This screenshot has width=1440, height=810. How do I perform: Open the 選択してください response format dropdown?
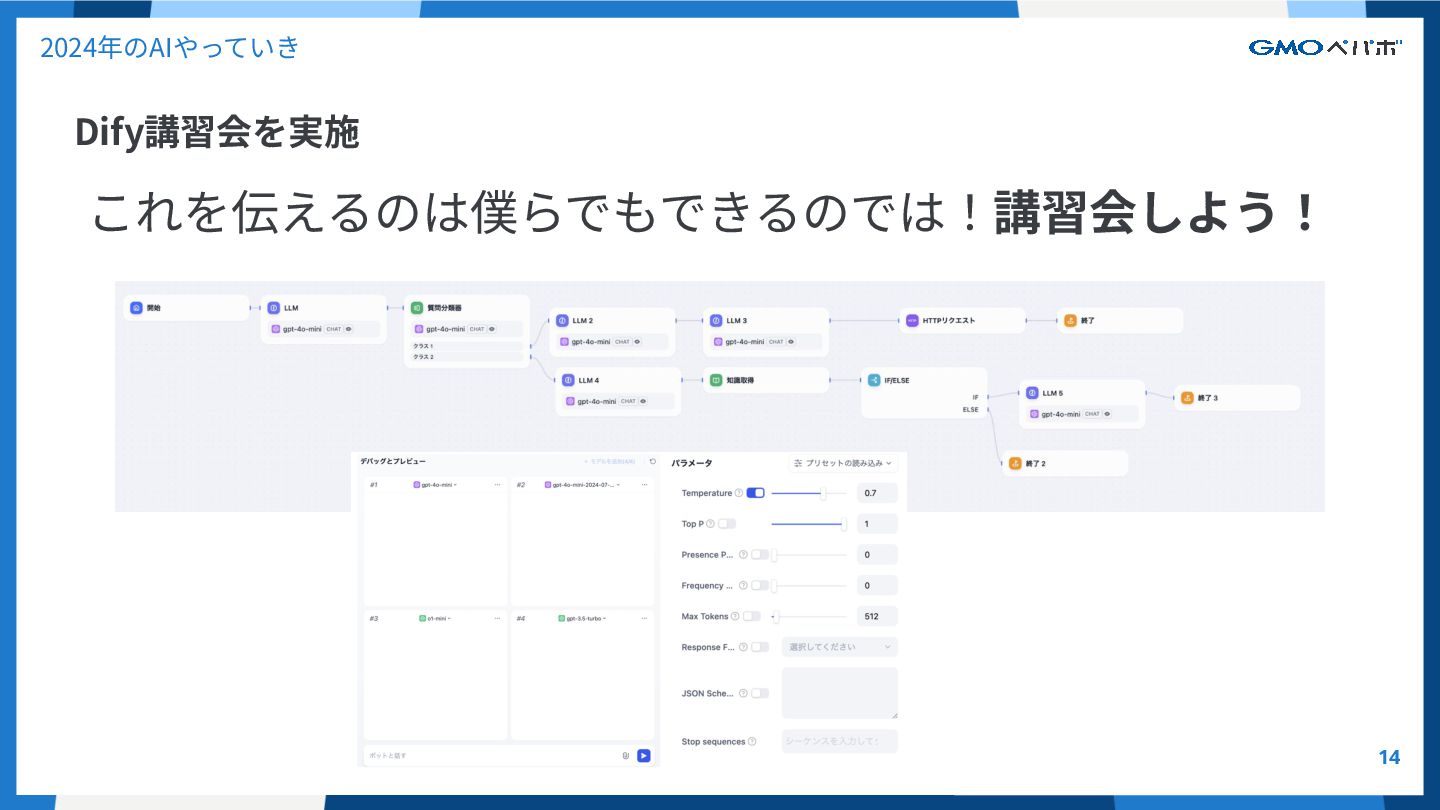point(840,647)
